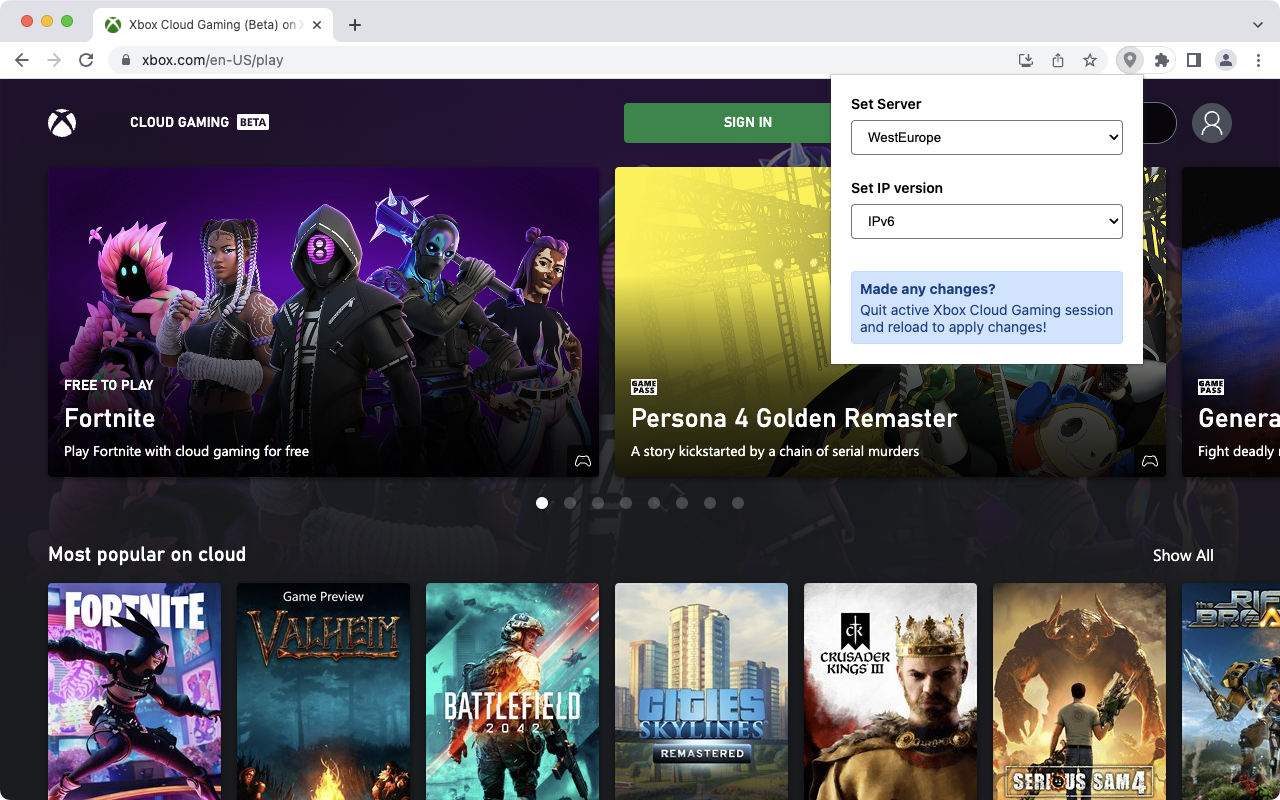Click the 'Made any changes?' notice text
The height and width of the screenshot is (800, 1280).
click(x=928, y=289)
